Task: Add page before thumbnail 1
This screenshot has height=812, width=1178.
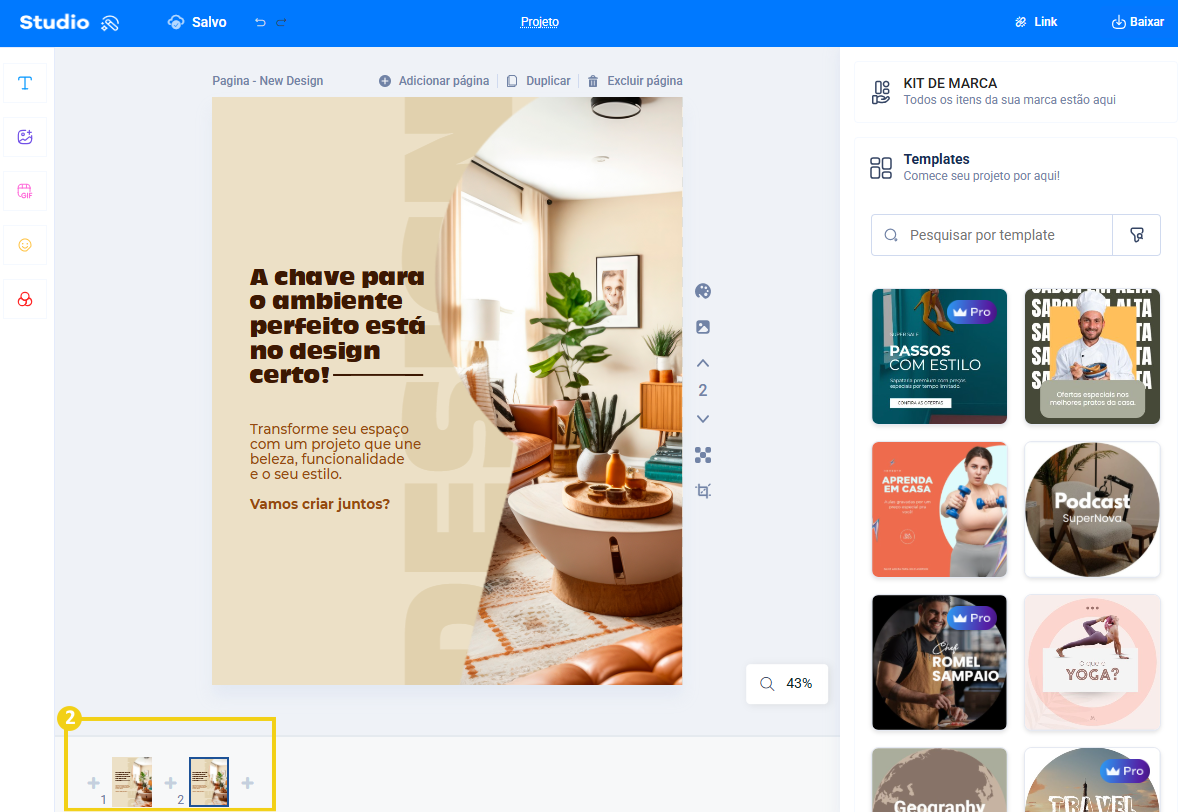Action: click(93, 783)
